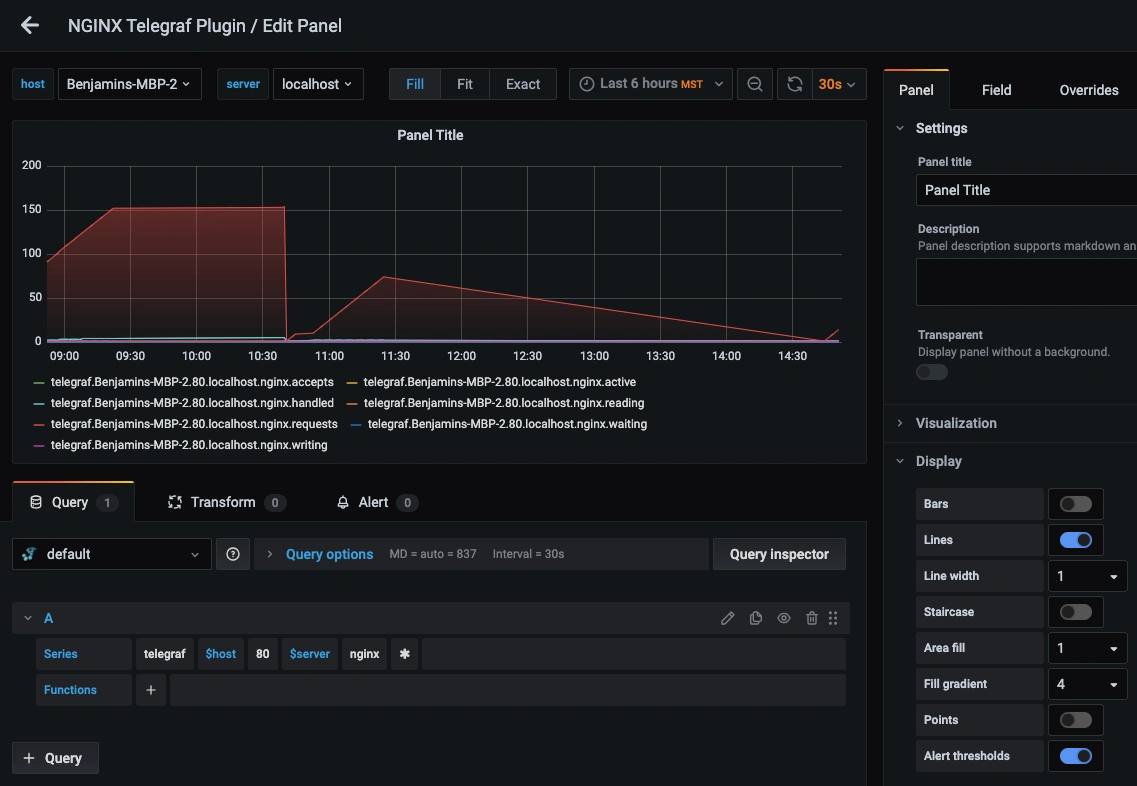Delete query A with the trash icon

(811, 618)
